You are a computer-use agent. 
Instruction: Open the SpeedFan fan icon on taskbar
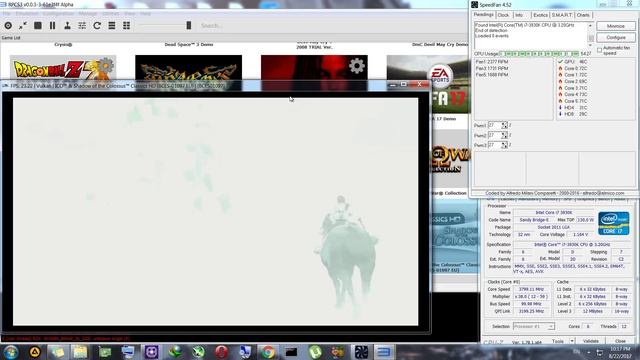[361, 352]
